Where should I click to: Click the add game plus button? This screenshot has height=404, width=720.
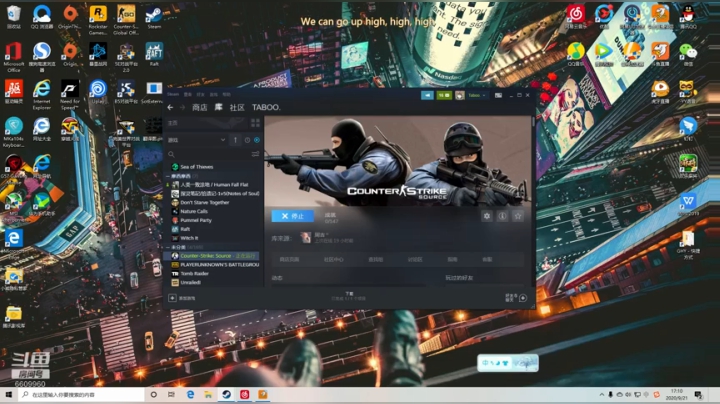pos(172,298)
